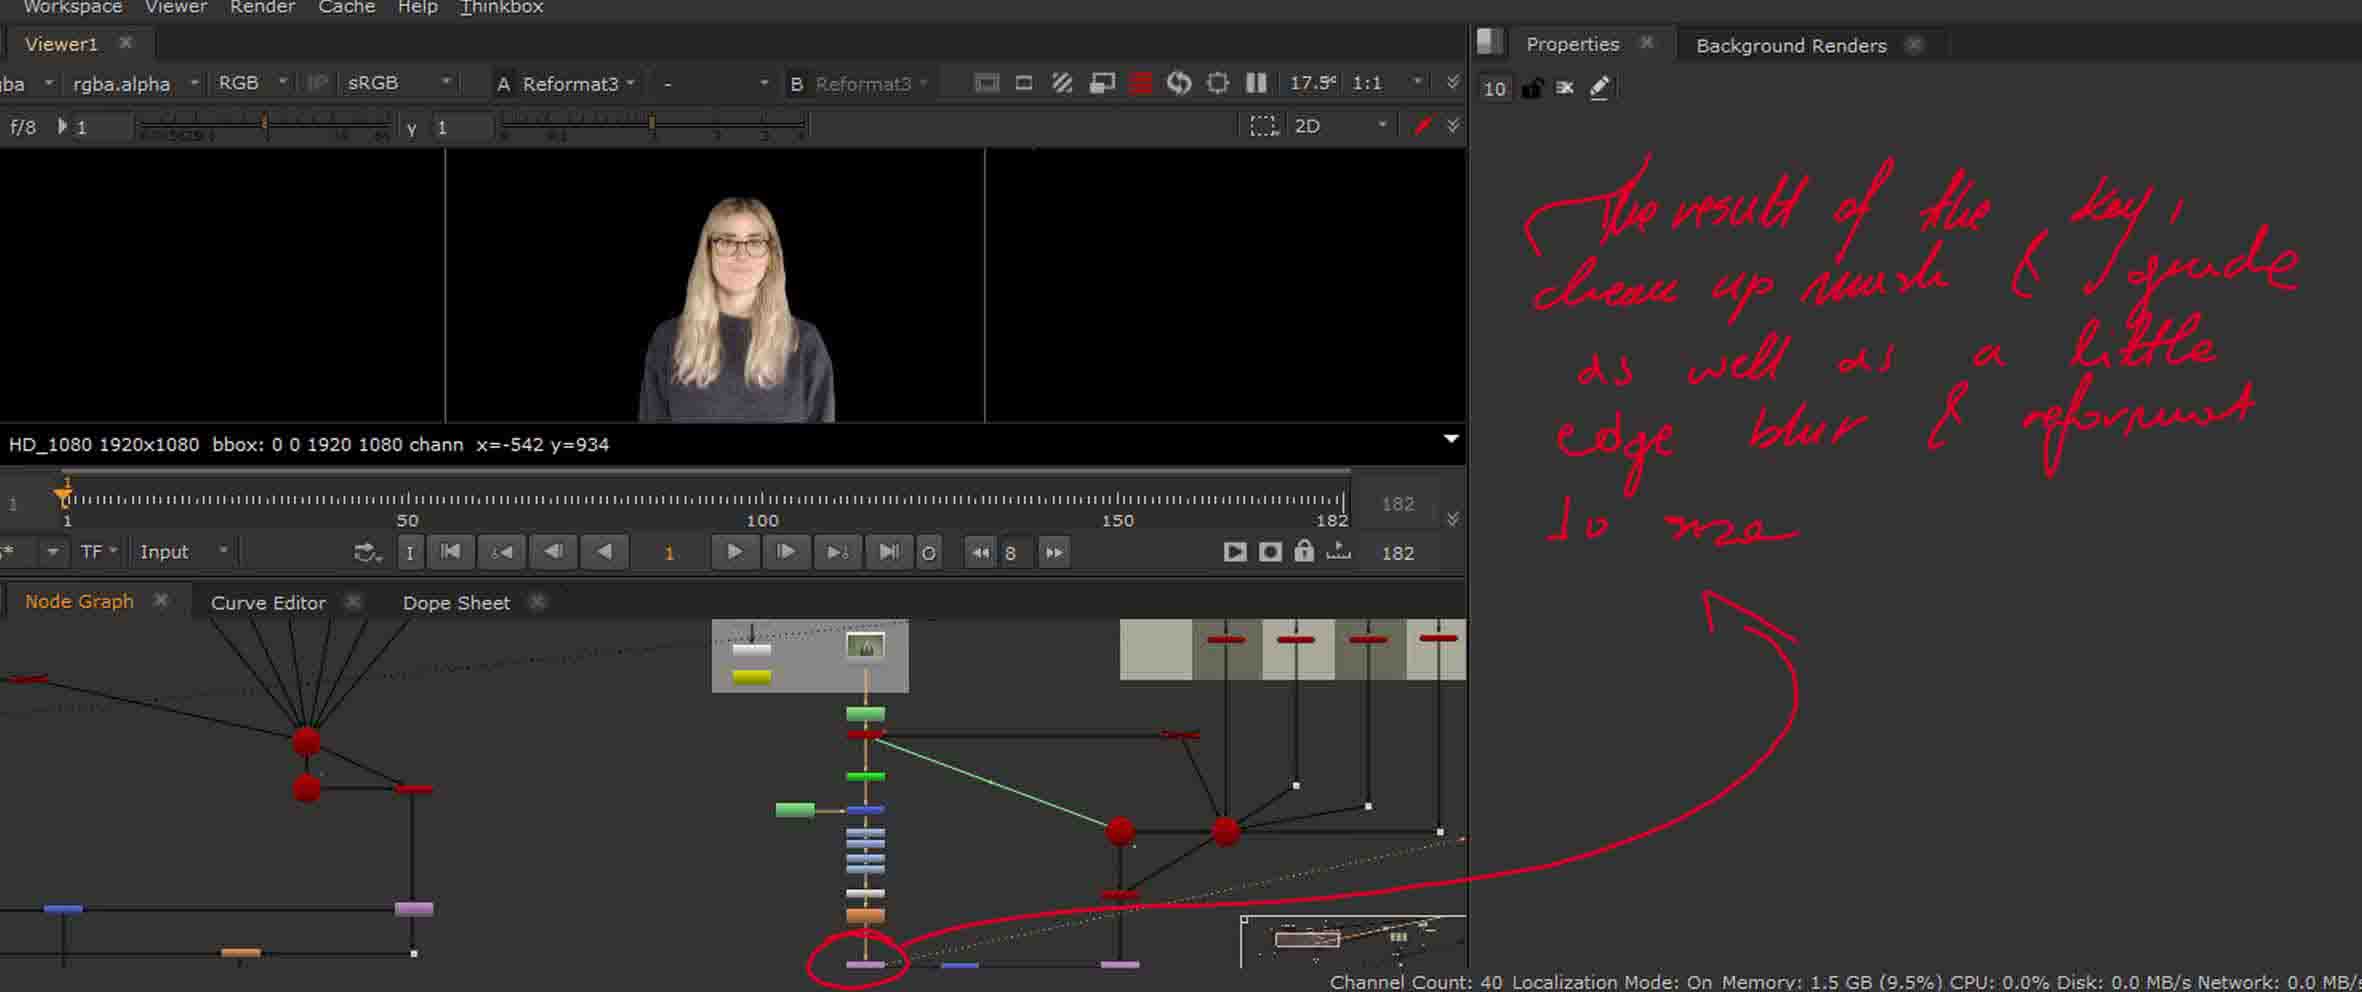Expand the viewer status bar triangle

tap(1451, 439)
